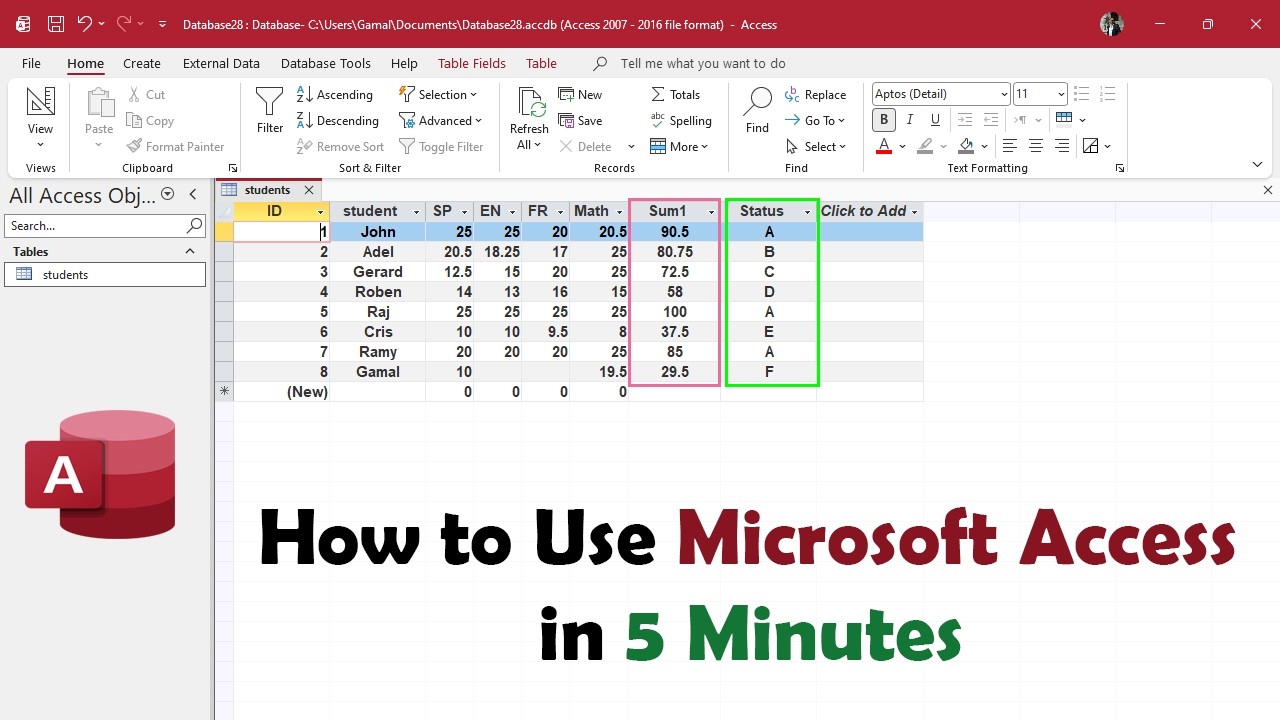The height and width of the screenshot is (720, 1280).
Task: Align text left
Action: tap(1010, 146)
